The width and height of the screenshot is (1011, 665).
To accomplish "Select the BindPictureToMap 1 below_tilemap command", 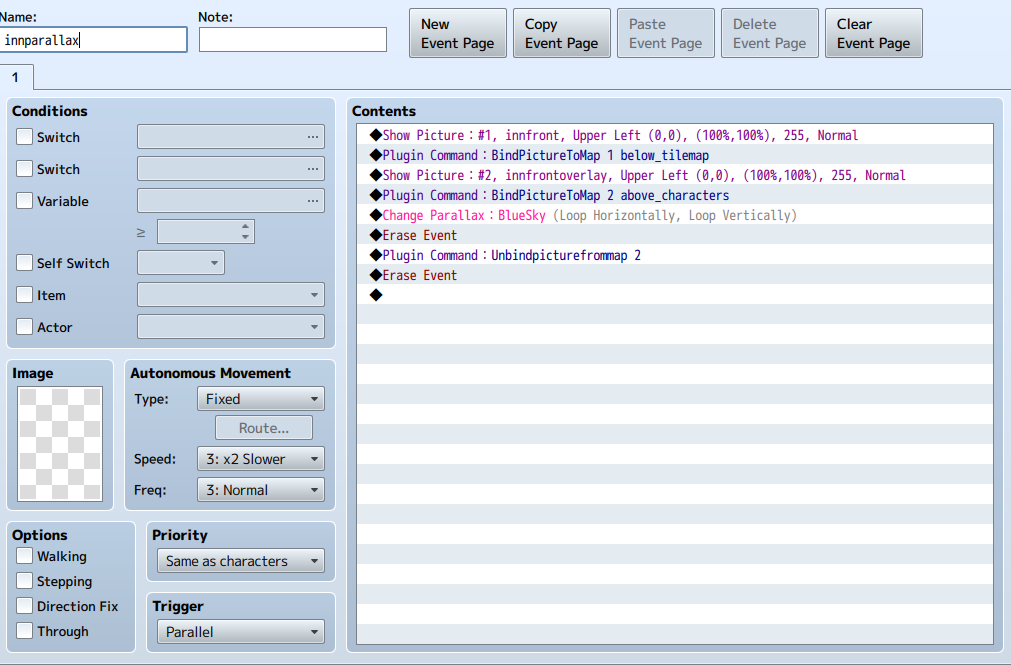I will [545, 155].
